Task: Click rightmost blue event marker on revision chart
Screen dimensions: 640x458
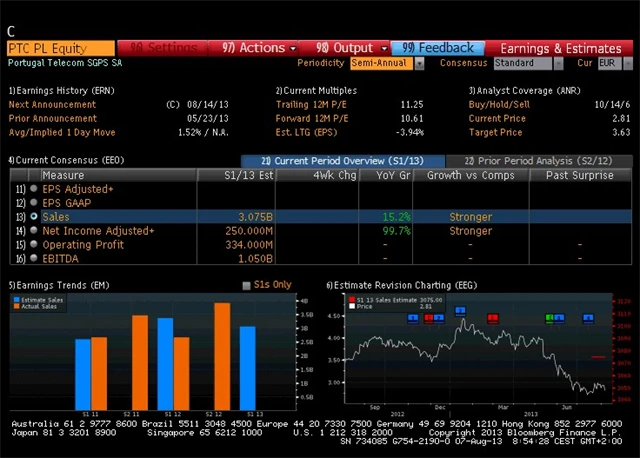Action: (x=588, y=318)
